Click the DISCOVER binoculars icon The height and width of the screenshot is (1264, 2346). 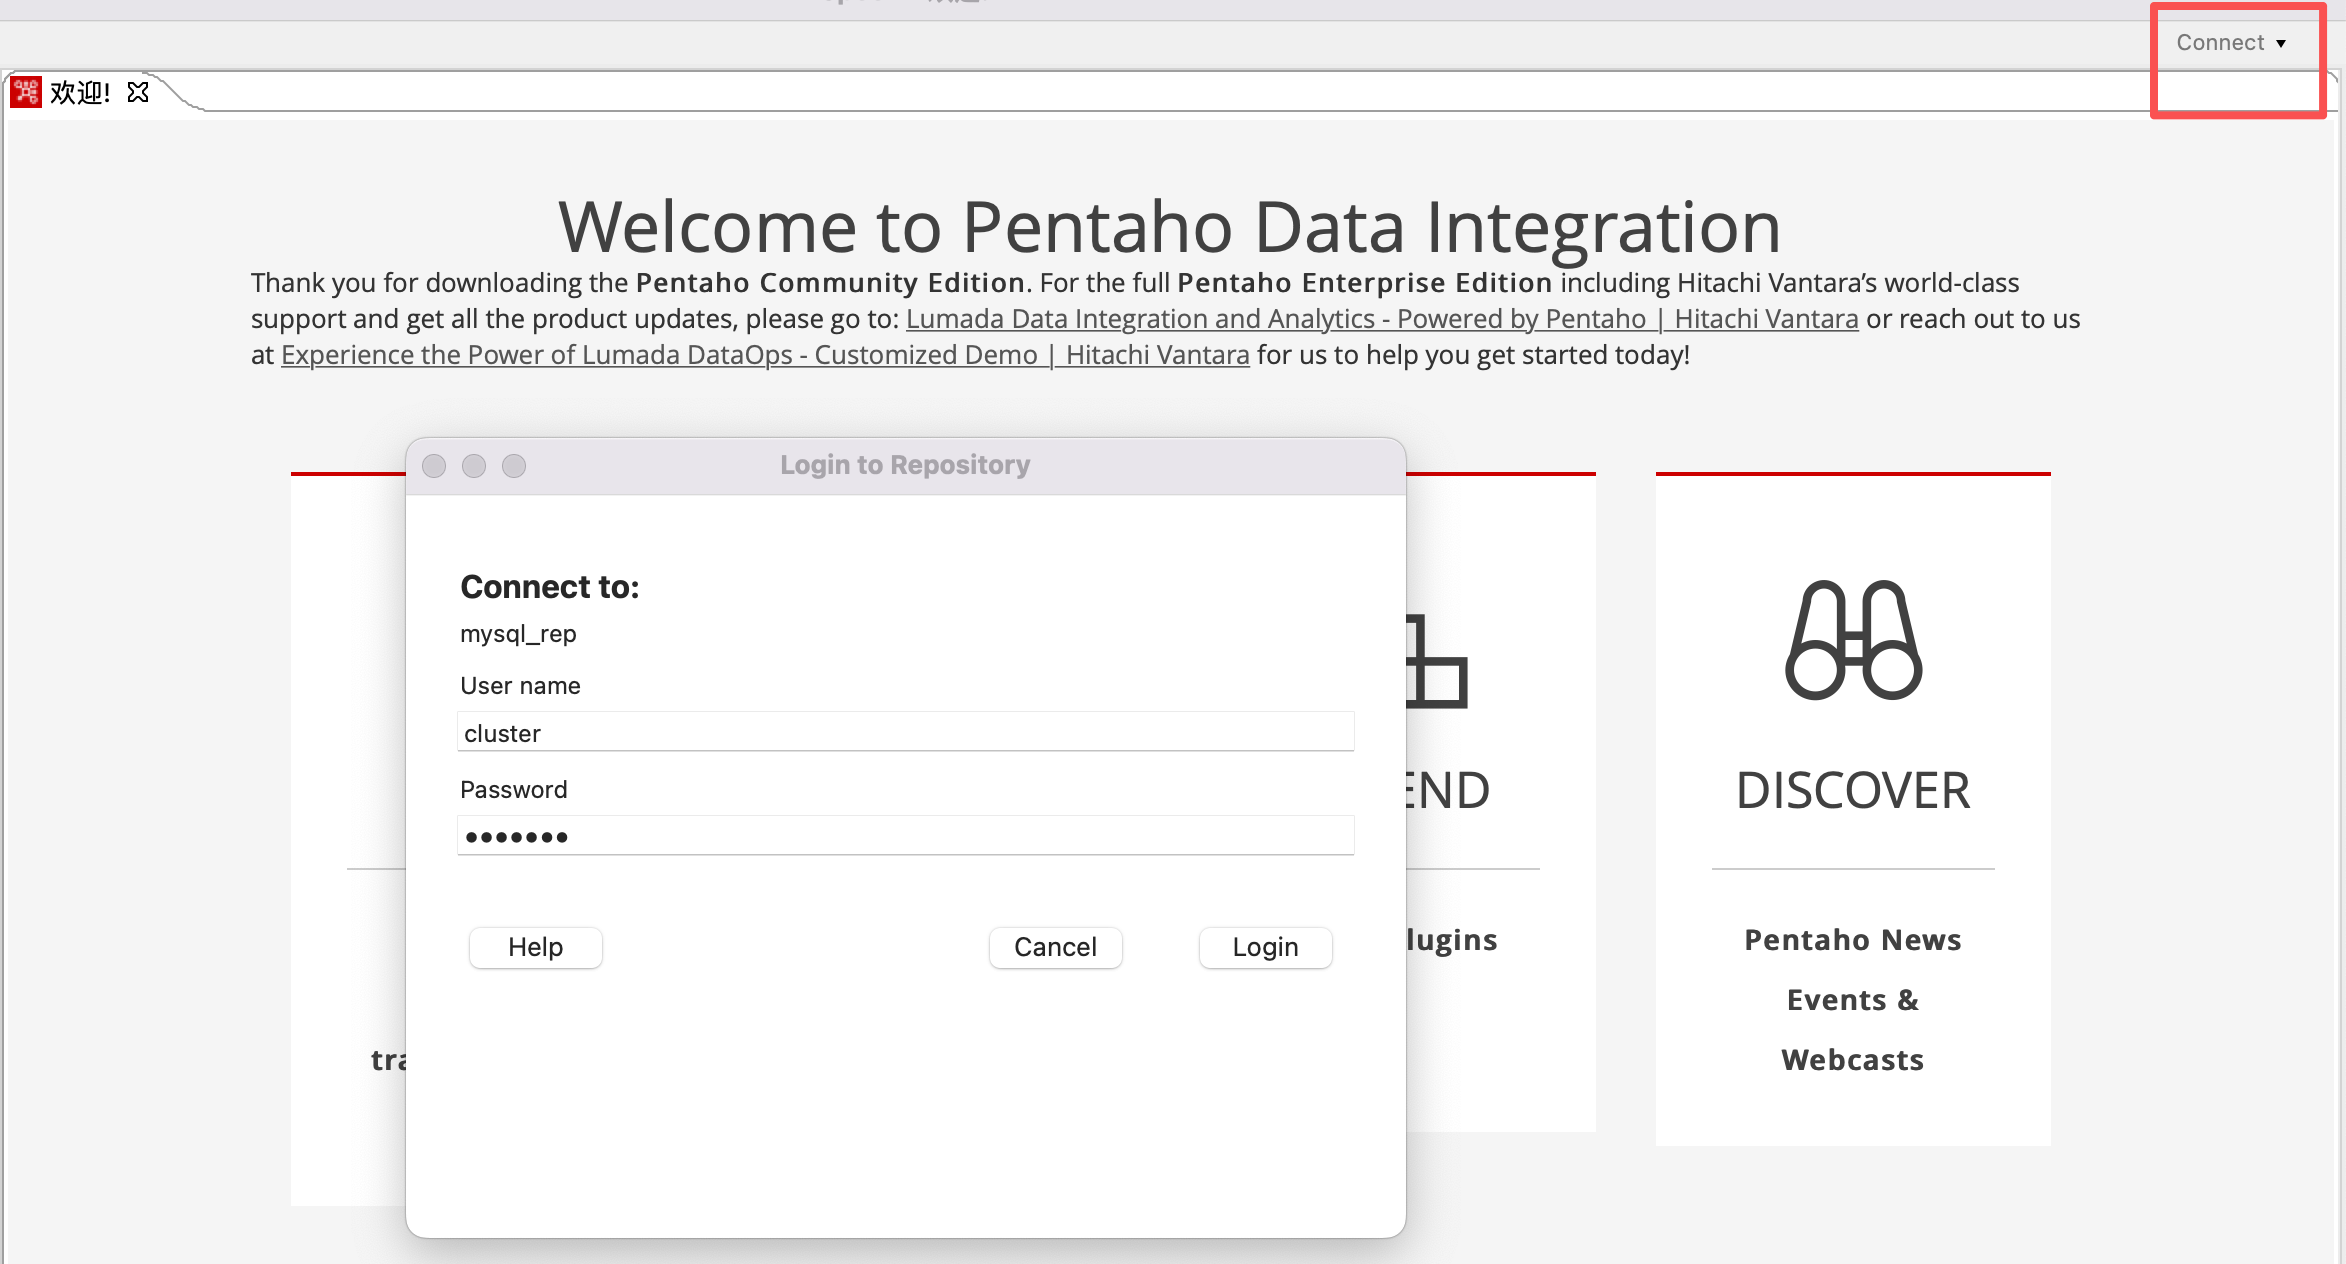(1853, 640)
